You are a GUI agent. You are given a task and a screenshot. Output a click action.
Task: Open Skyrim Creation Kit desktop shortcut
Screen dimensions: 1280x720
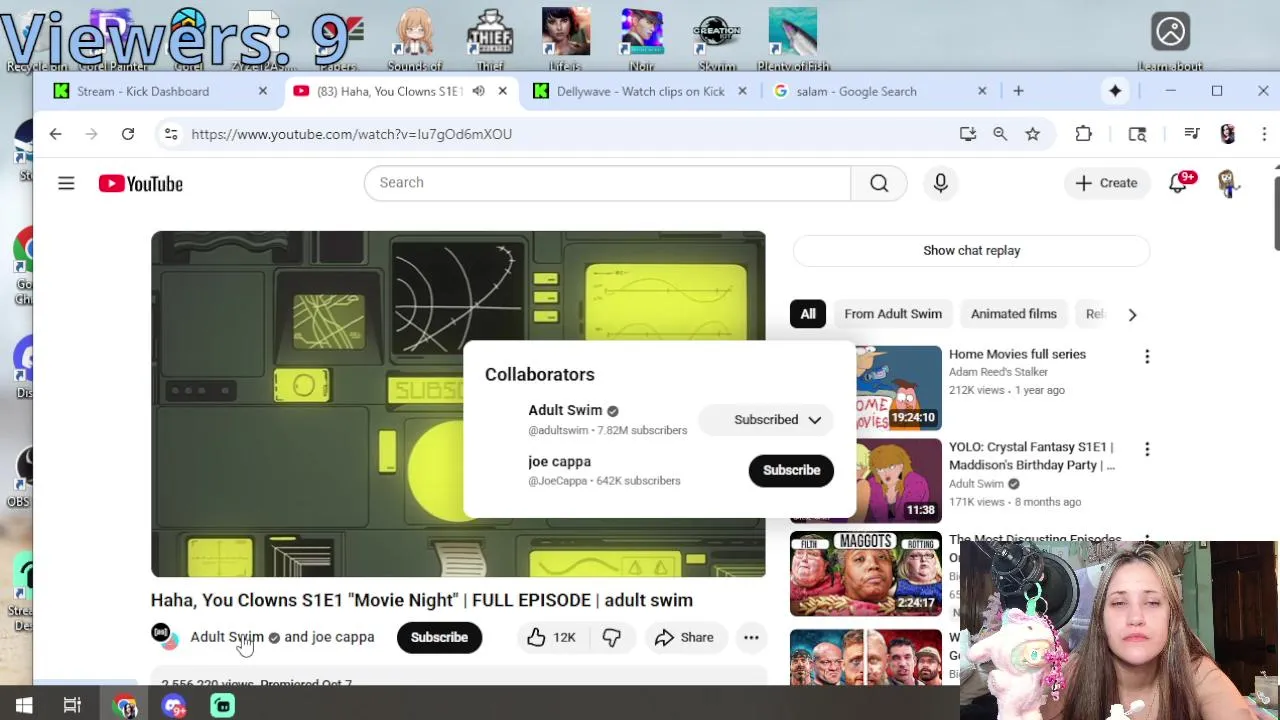pyautogui.click(x=717, y=40)
